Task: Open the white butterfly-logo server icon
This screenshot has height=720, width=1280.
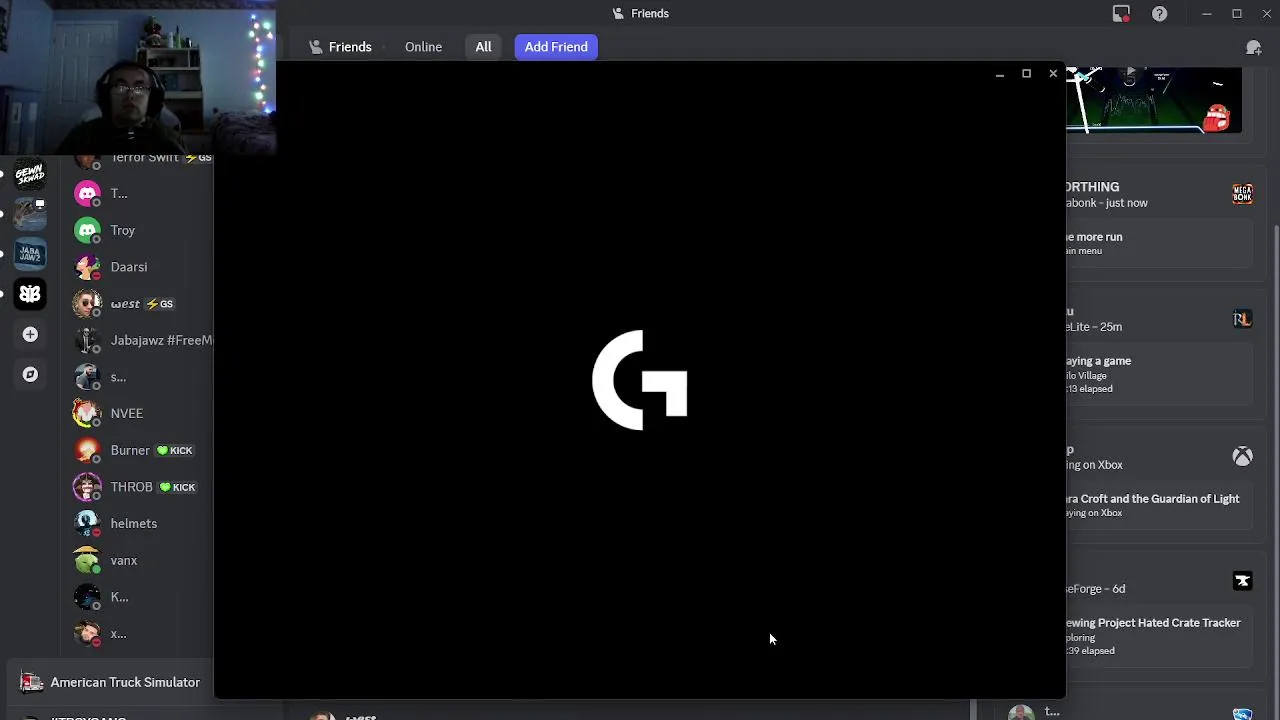Action: point(30,294)
